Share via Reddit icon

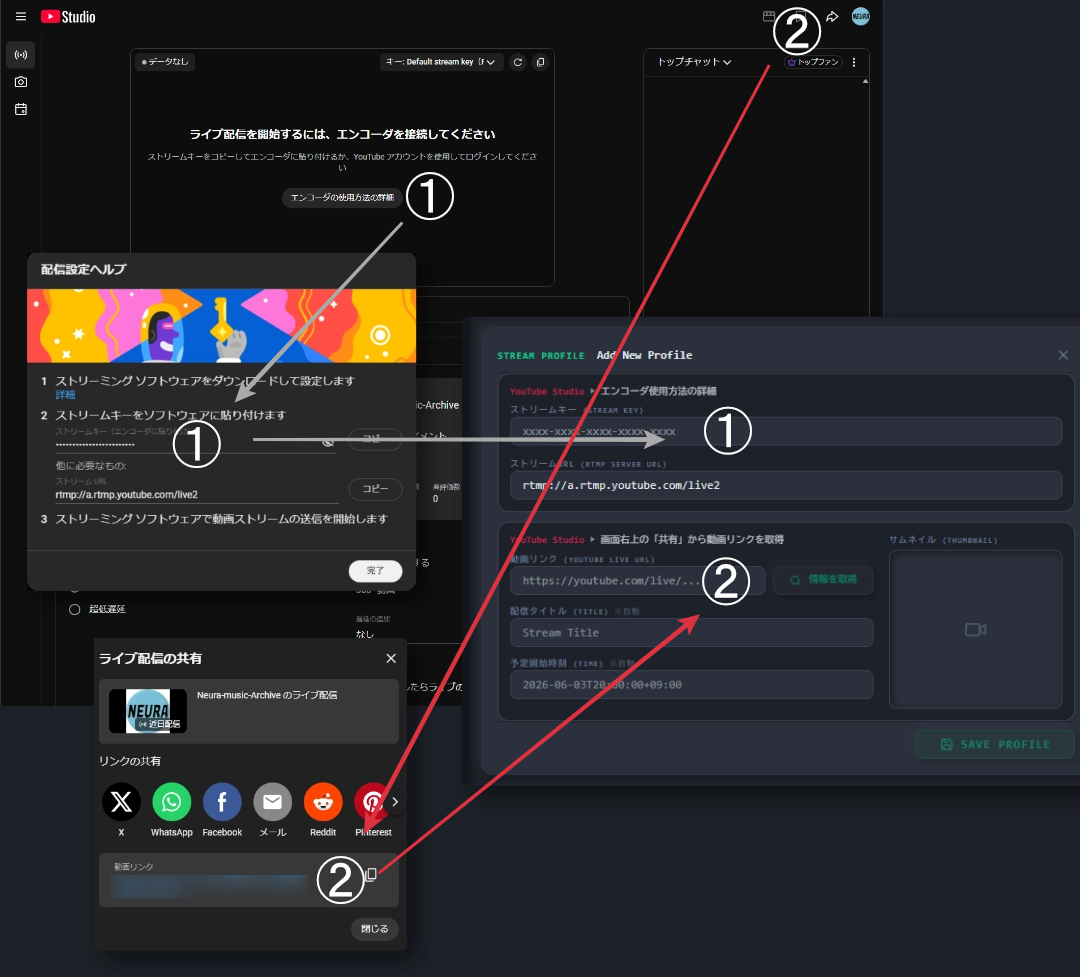323,802
